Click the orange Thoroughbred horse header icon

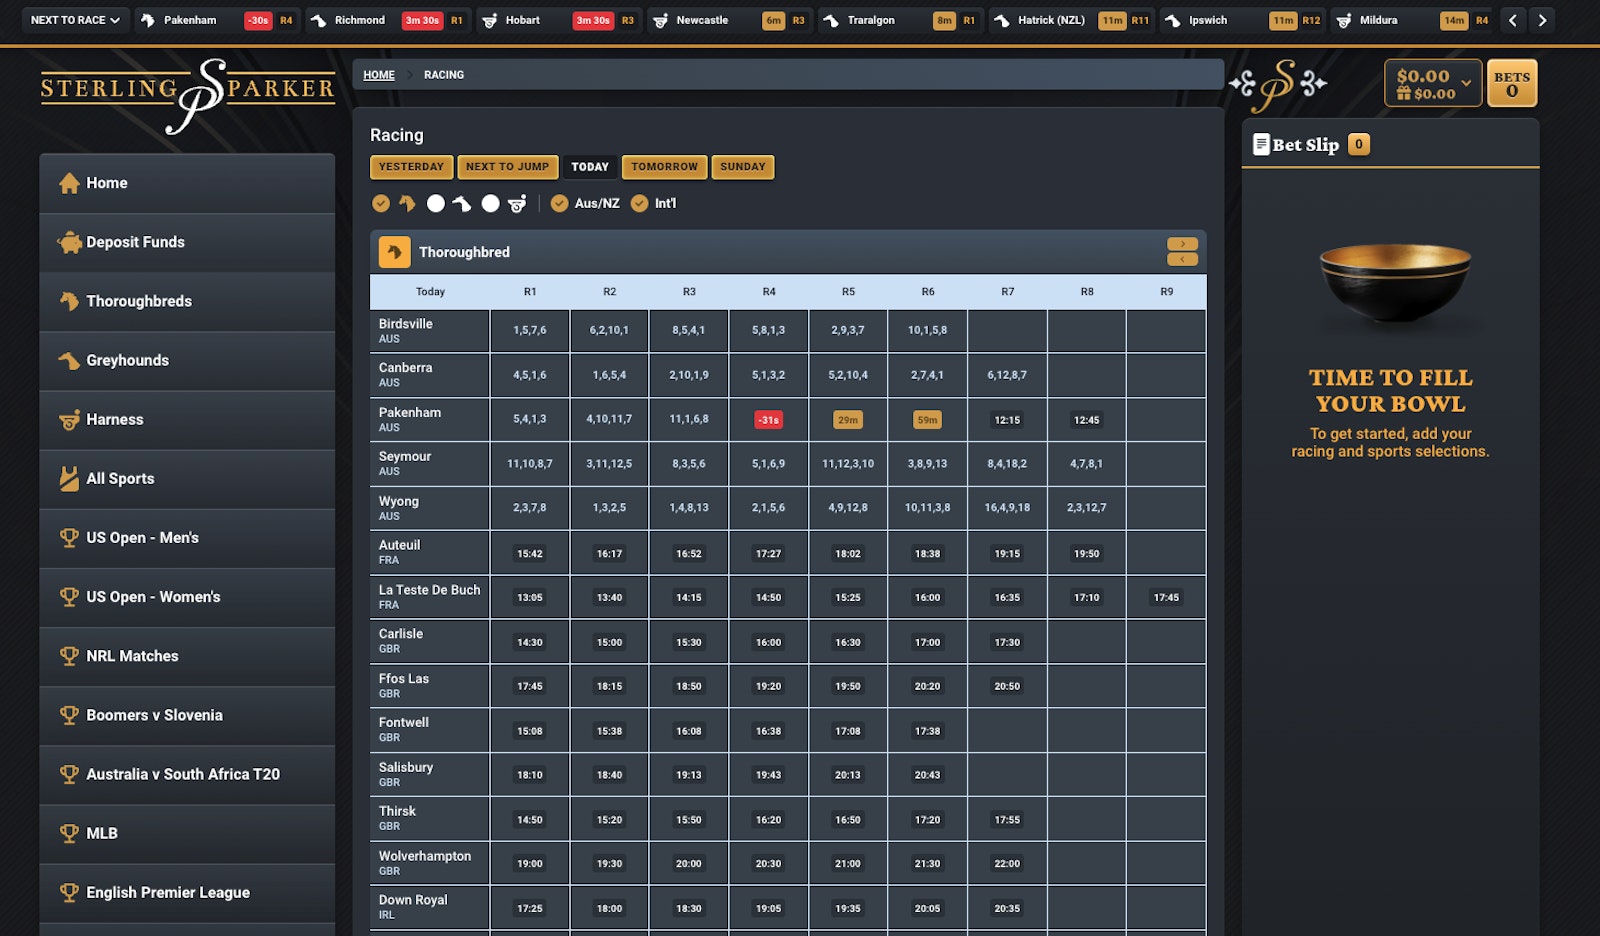pos(394,252)
